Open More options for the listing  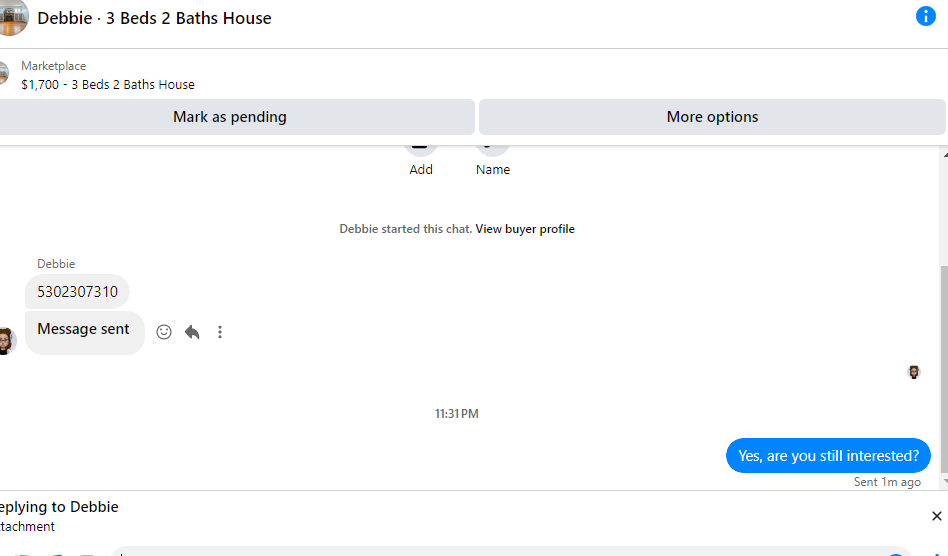pos(712,117)
